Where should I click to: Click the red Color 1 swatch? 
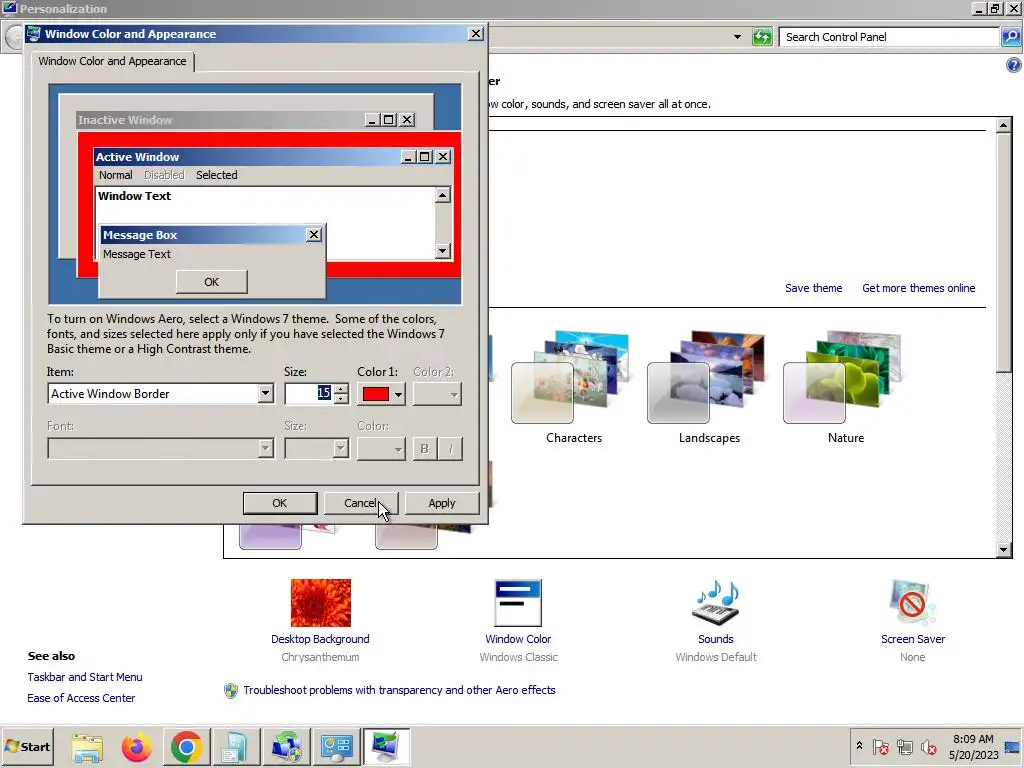click(376, 394)
